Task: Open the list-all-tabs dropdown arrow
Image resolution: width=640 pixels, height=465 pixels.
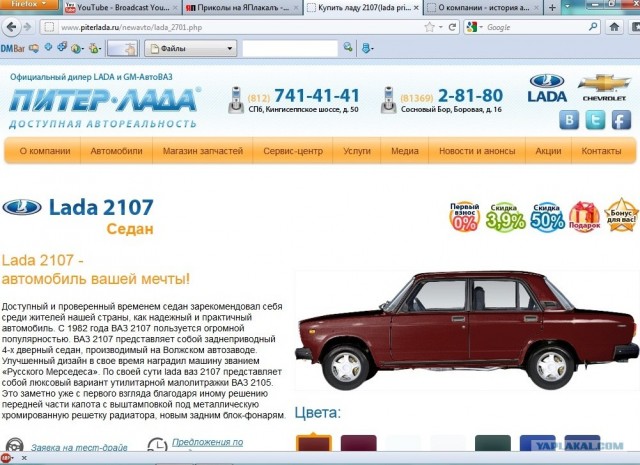Action: 568,7
